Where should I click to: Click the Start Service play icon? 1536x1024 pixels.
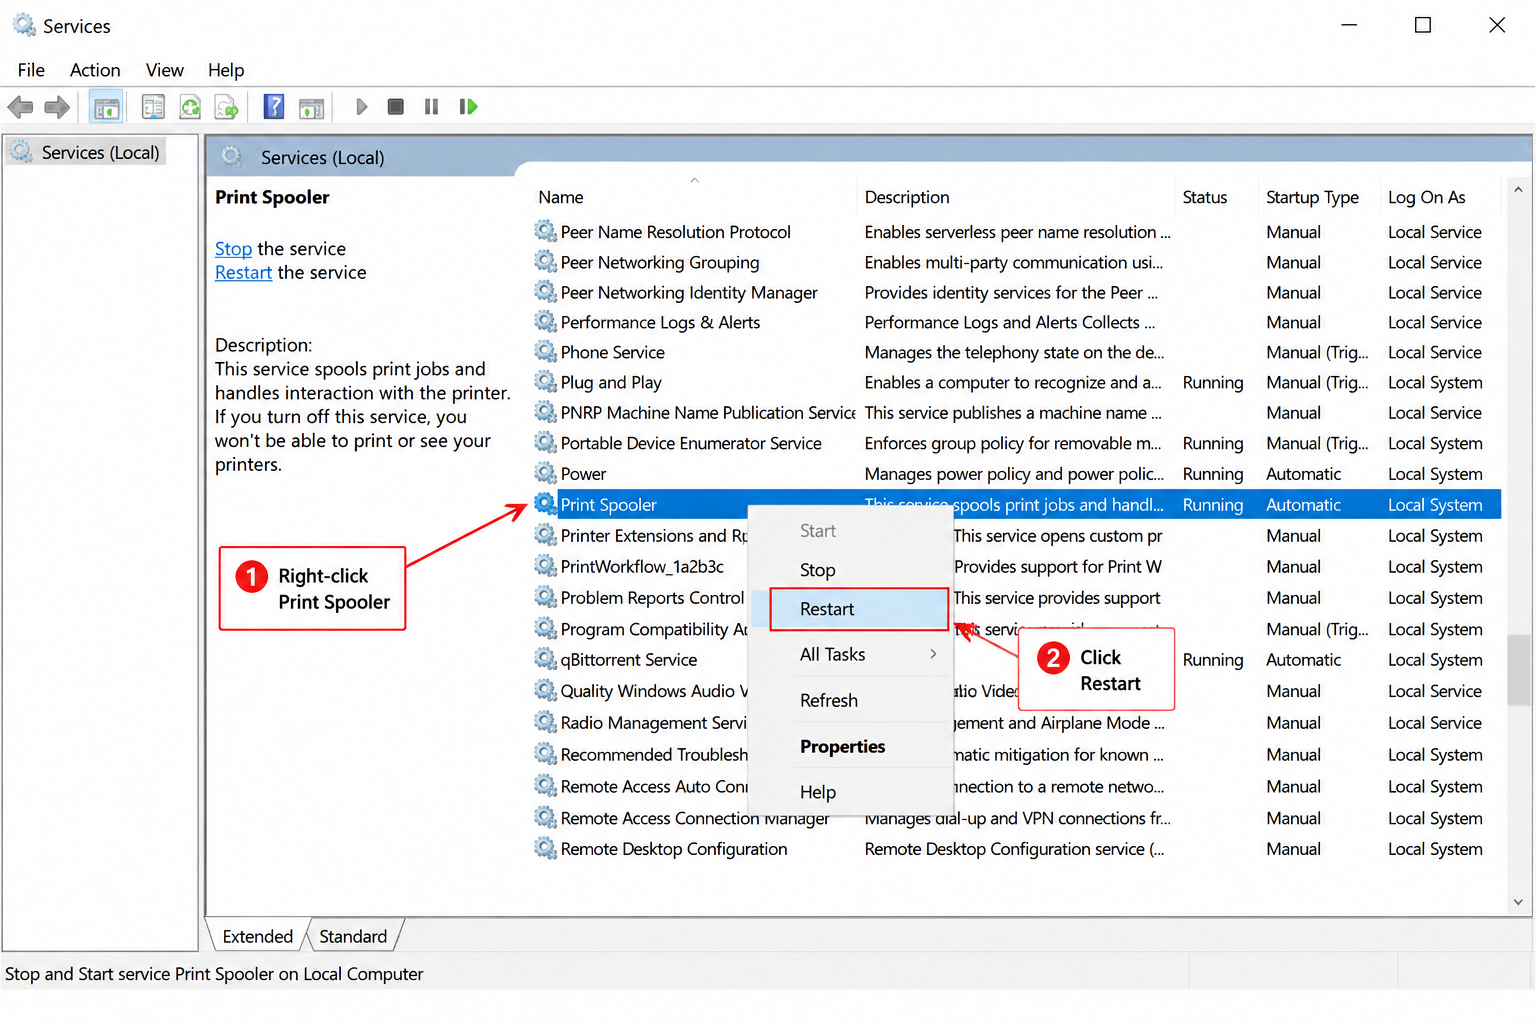[x=361, y=106]
